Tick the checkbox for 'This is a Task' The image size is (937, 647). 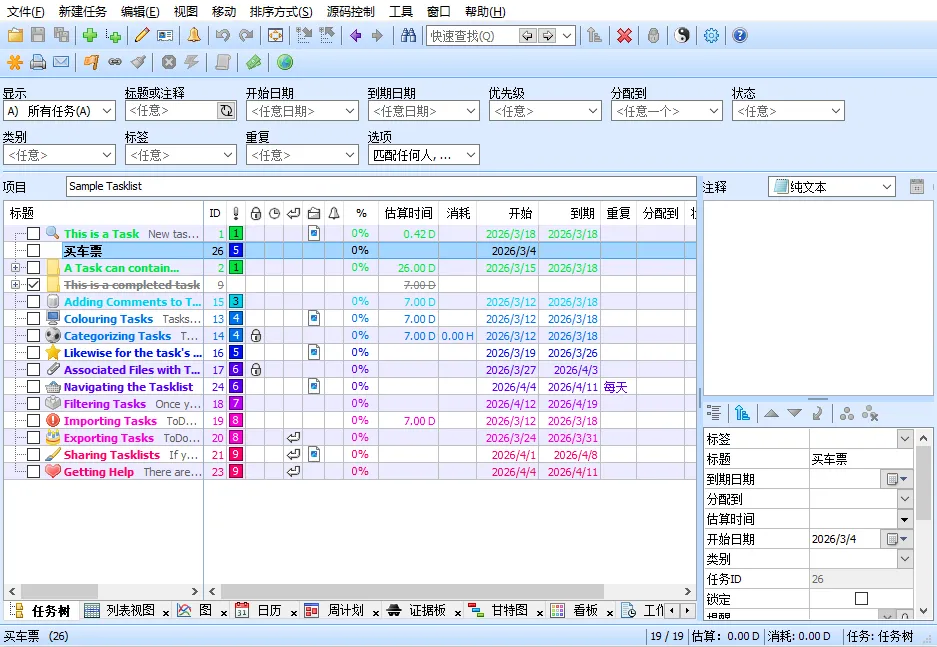(x=33, y=234)
